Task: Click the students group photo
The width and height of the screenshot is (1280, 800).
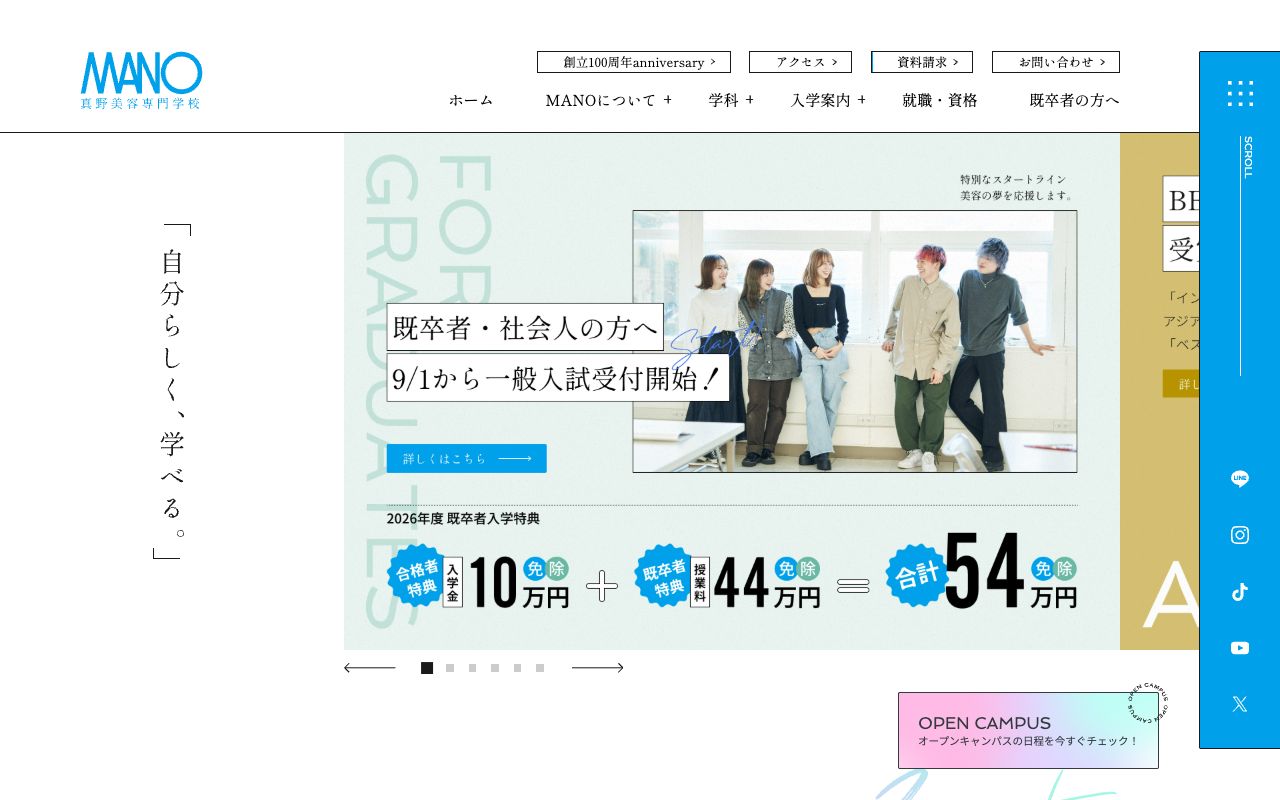Action: pos(855,341)
